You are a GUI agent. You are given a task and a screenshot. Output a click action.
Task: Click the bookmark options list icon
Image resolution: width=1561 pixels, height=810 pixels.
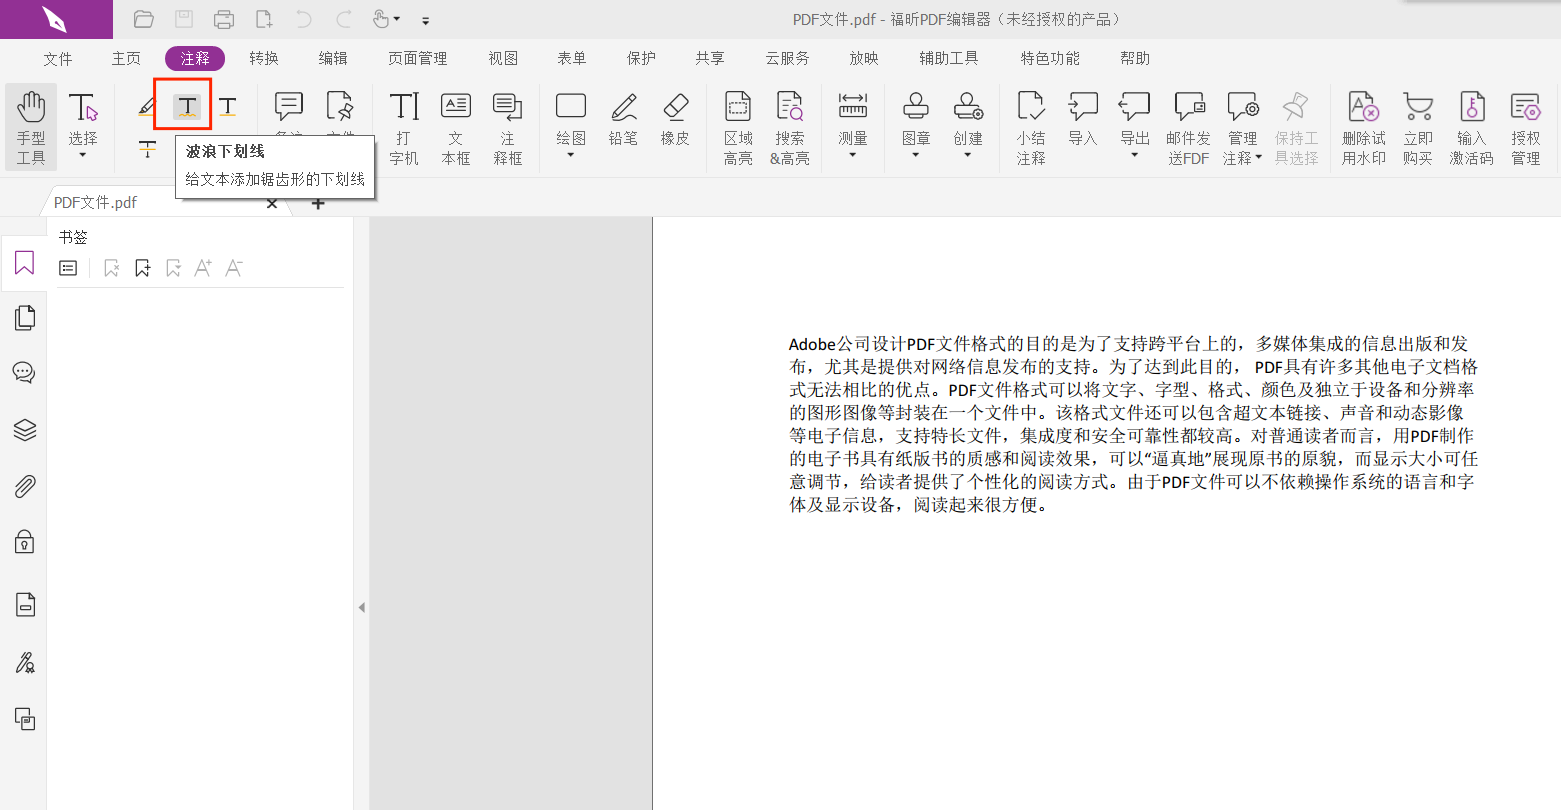(x=68, y=268)
